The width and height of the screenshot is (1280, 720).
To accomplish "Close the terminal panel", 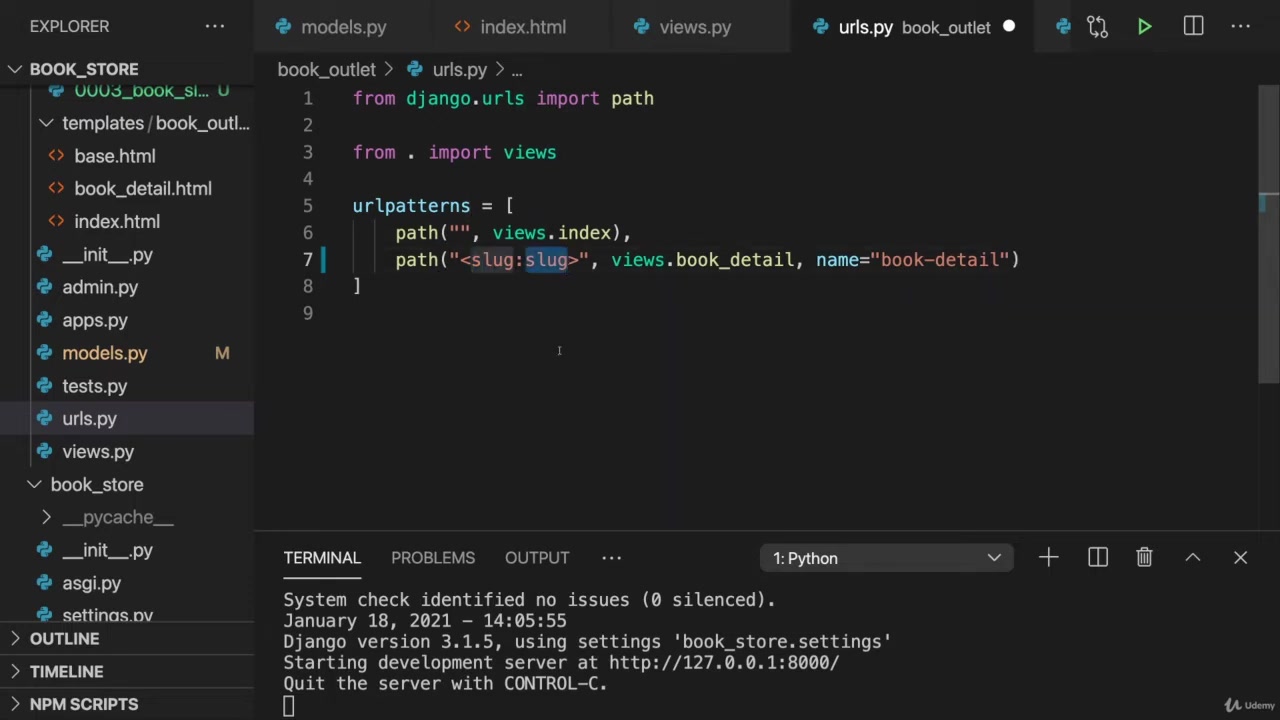I will (x=1240, y=558).
